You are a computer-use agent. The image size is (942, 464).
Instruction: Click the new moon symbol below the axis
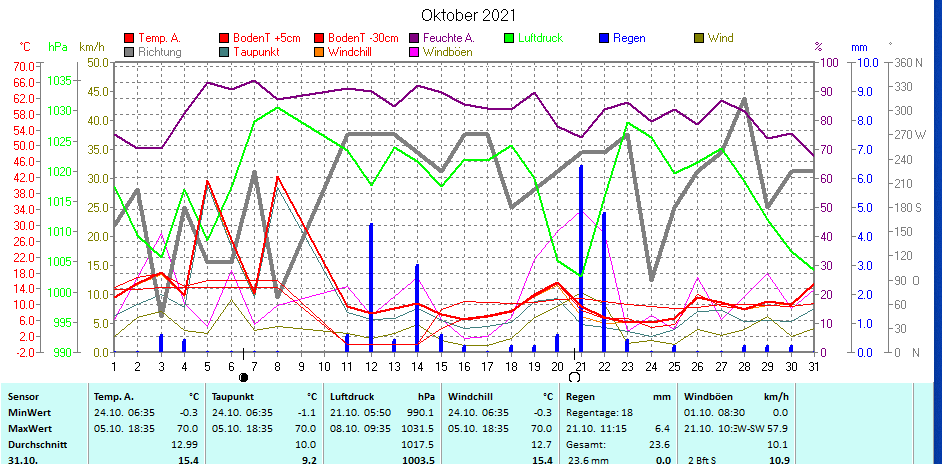pos(243,377)
